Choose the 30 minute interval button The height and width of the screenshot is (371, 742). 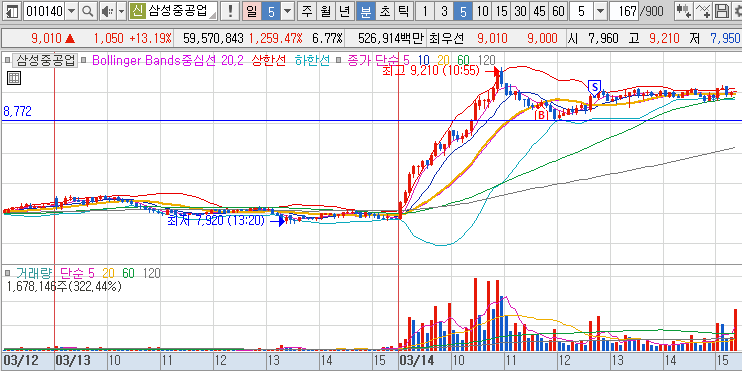(x=520, y=11)
